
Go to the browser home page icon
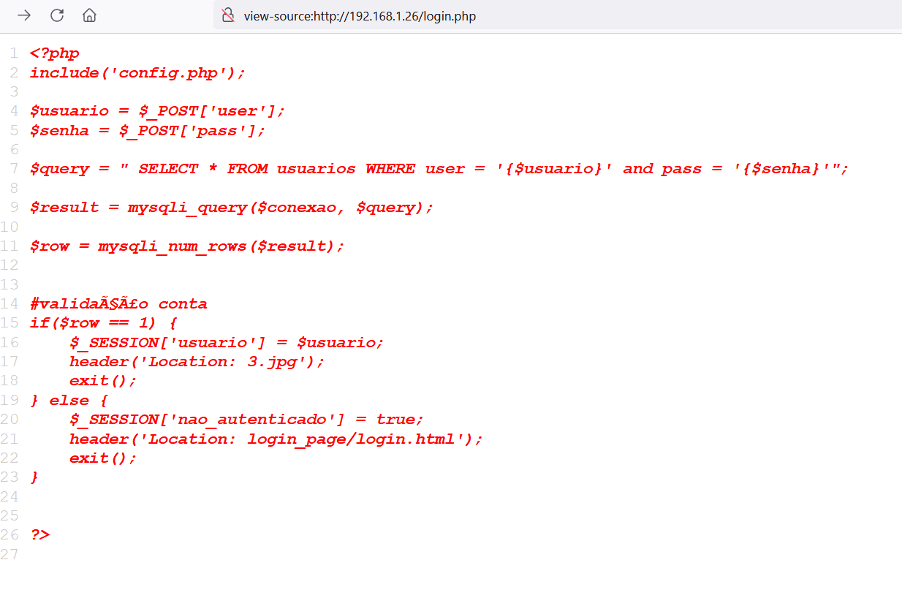tap(89, 15)
